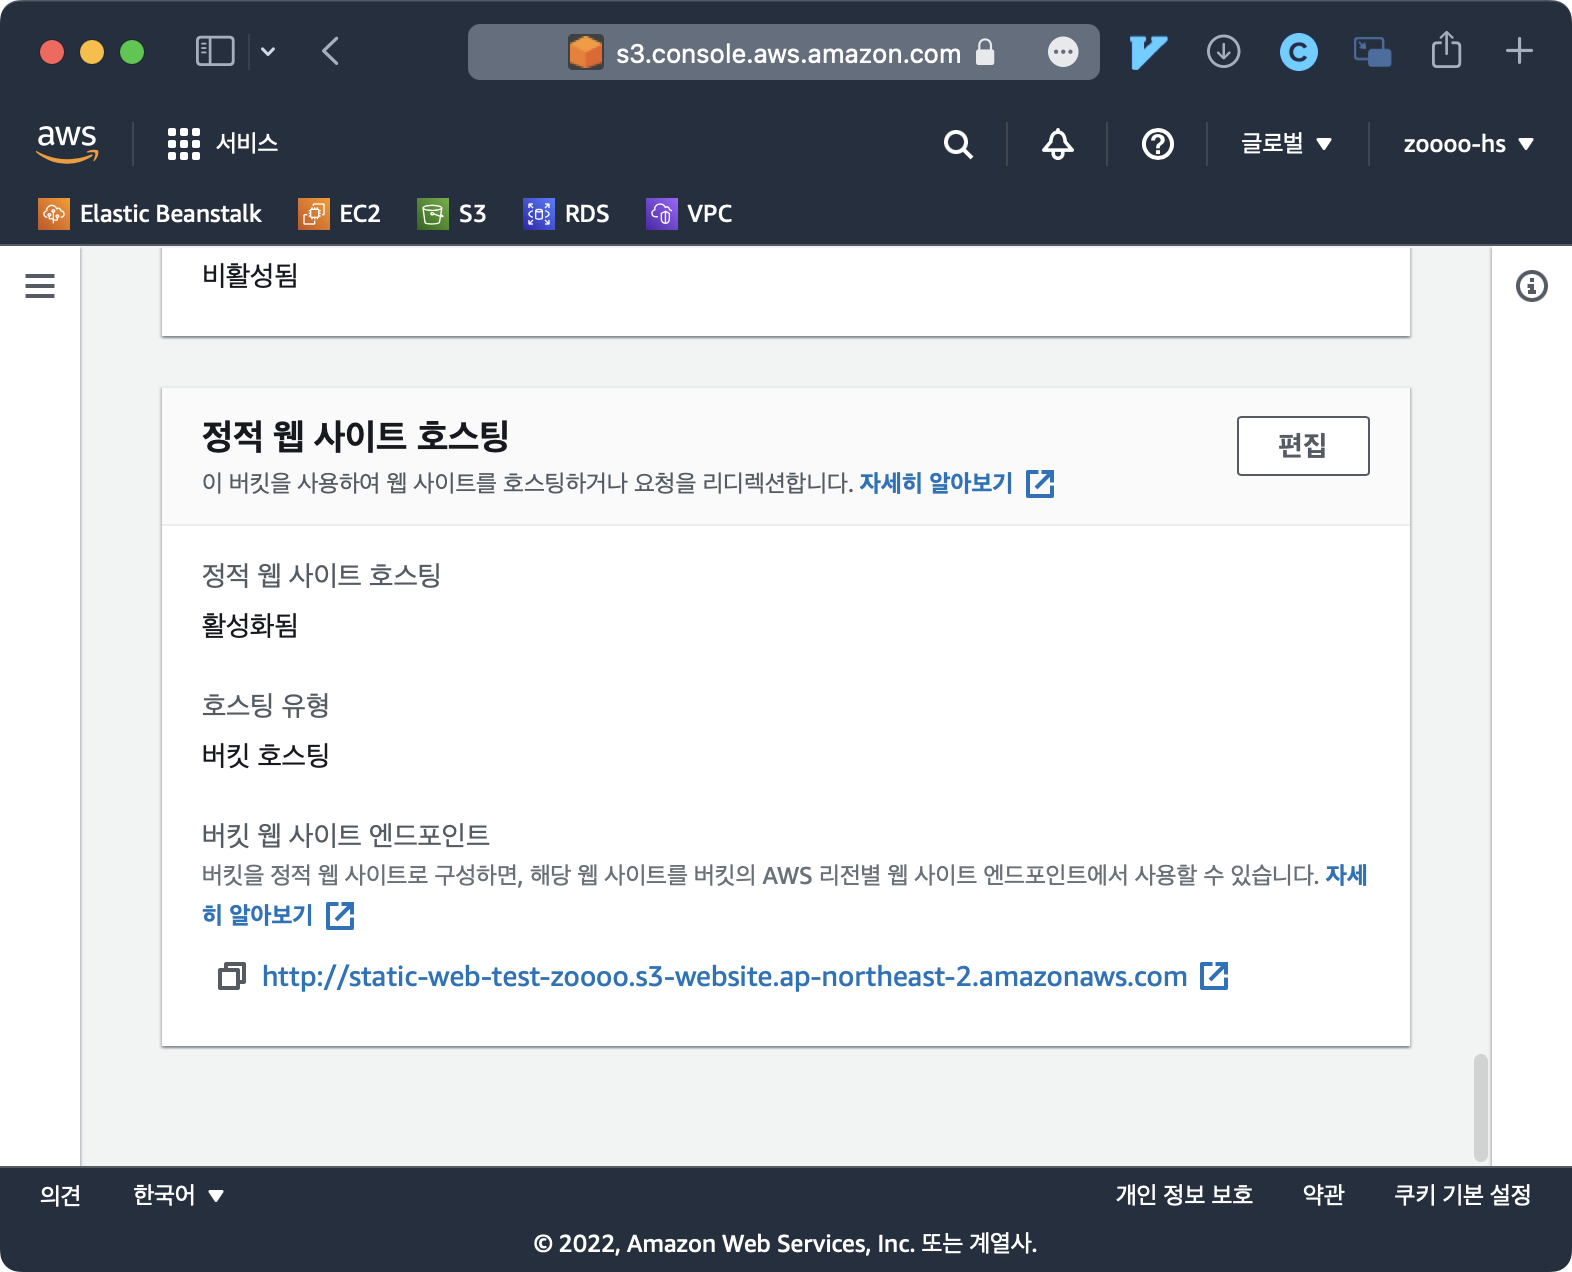Click external link icon next to 자세히 알아보기 heading link
This screenshot has height=1272, width=1572.
[x=1040, y=483]
